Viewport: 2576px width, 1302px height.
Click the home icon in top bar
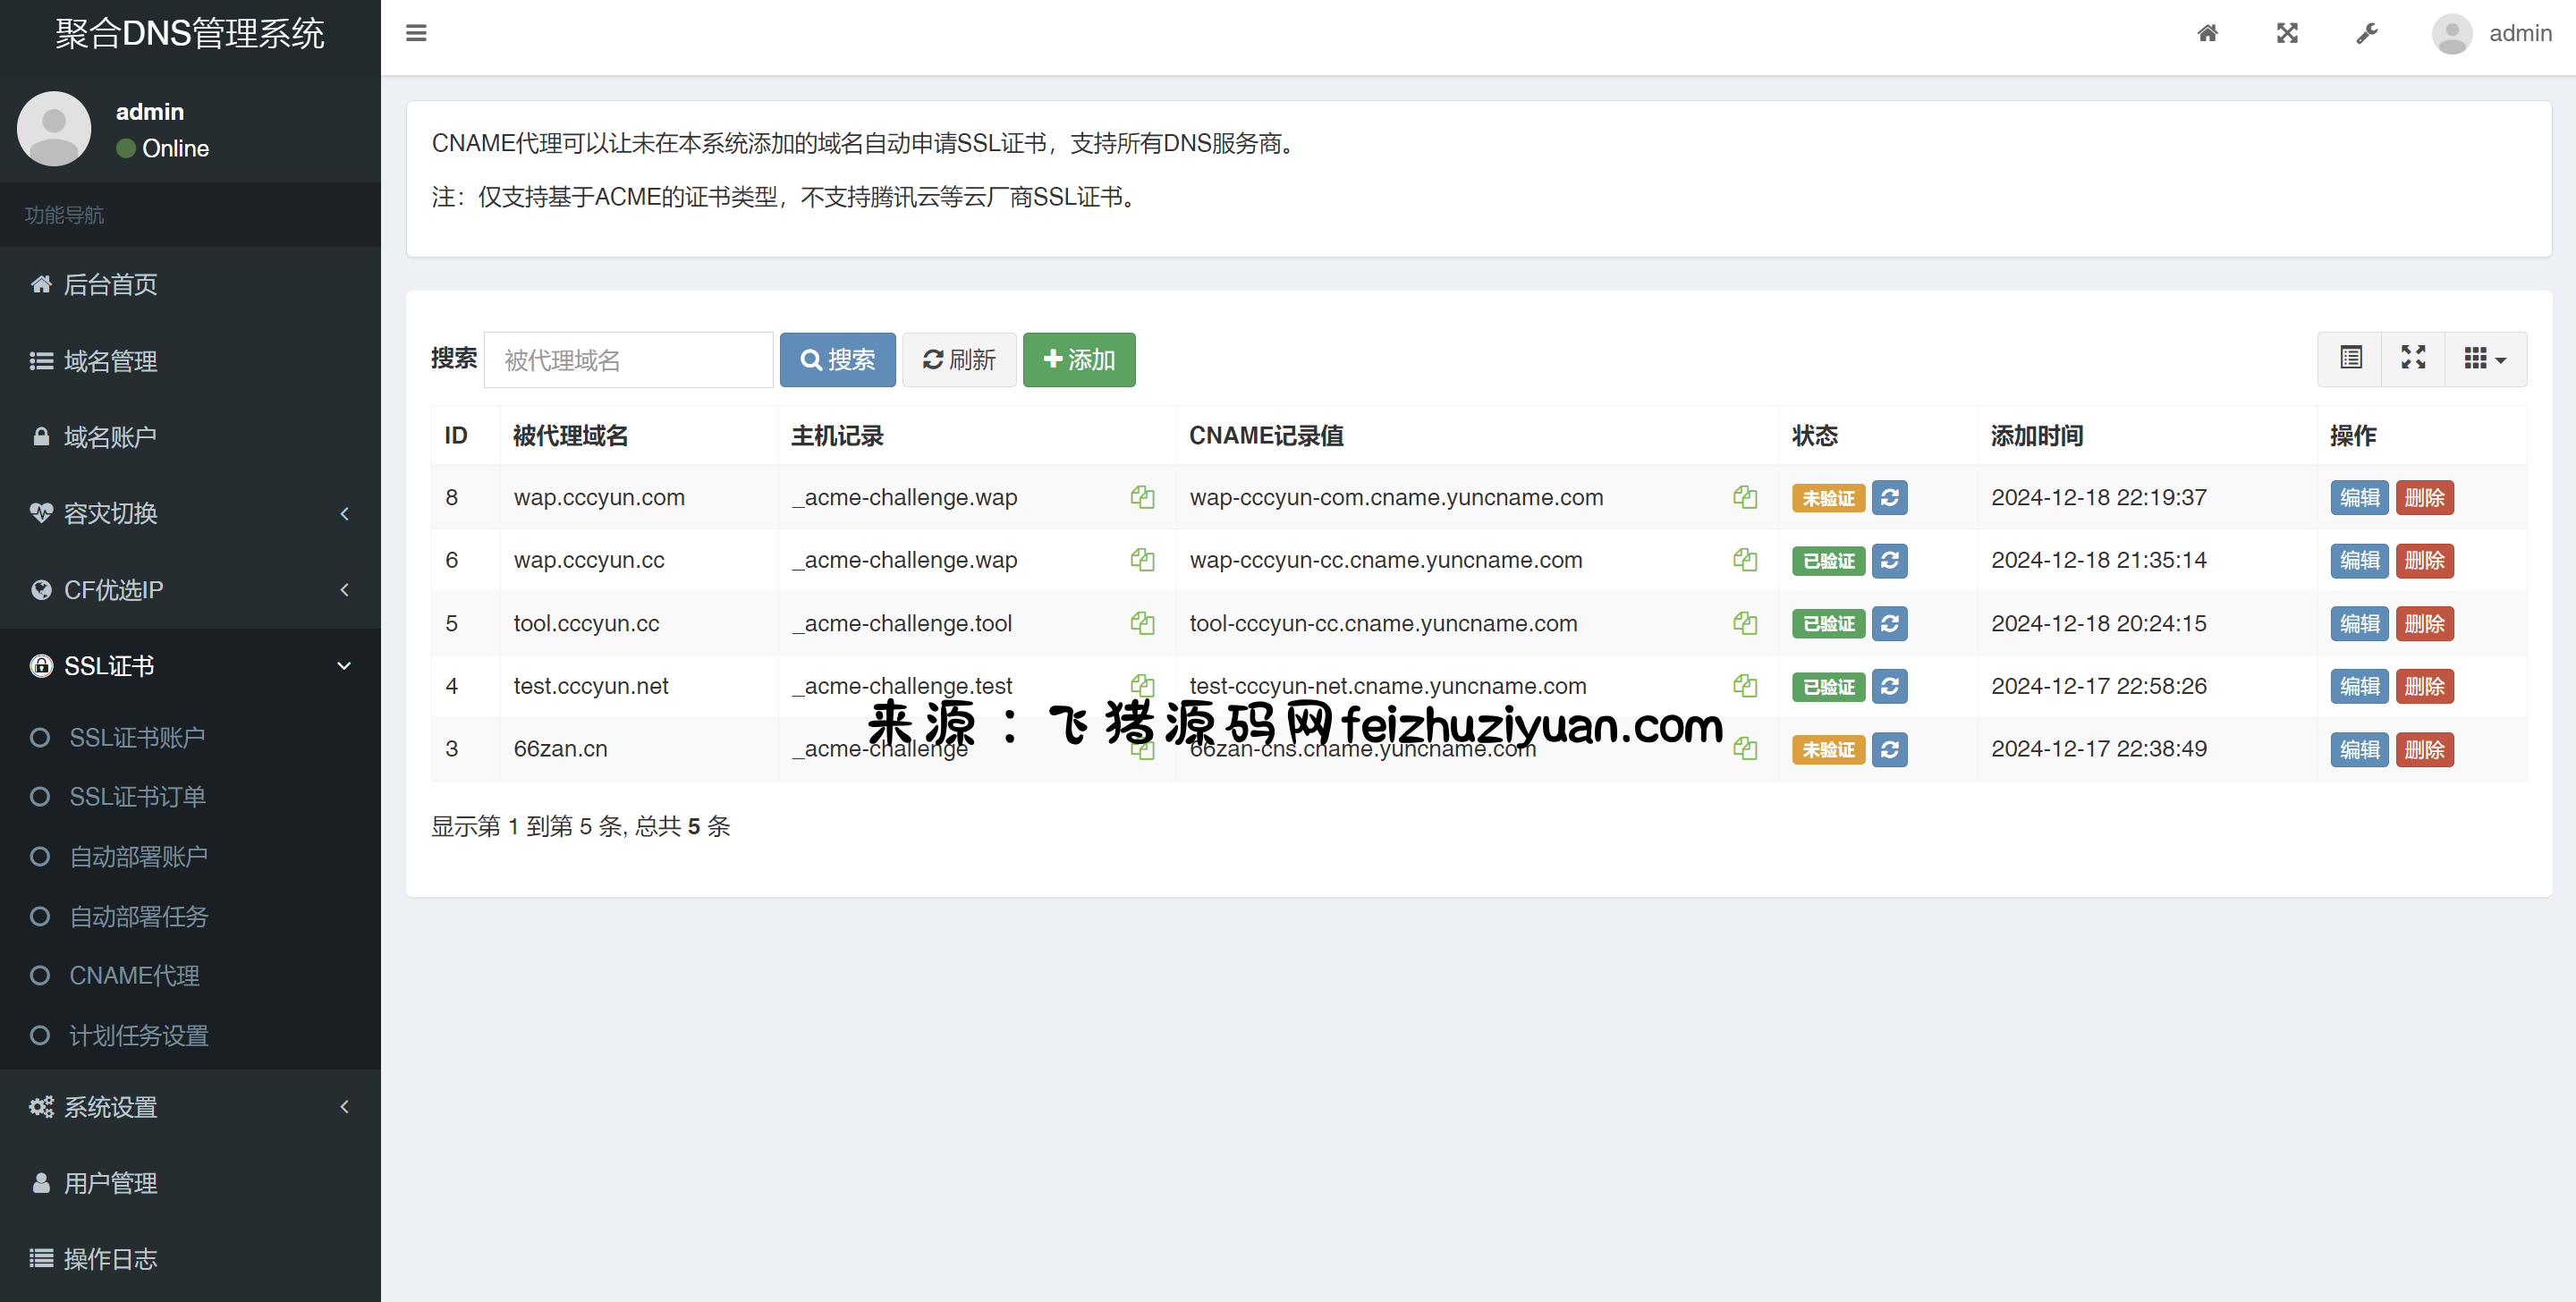(2207, 33)
